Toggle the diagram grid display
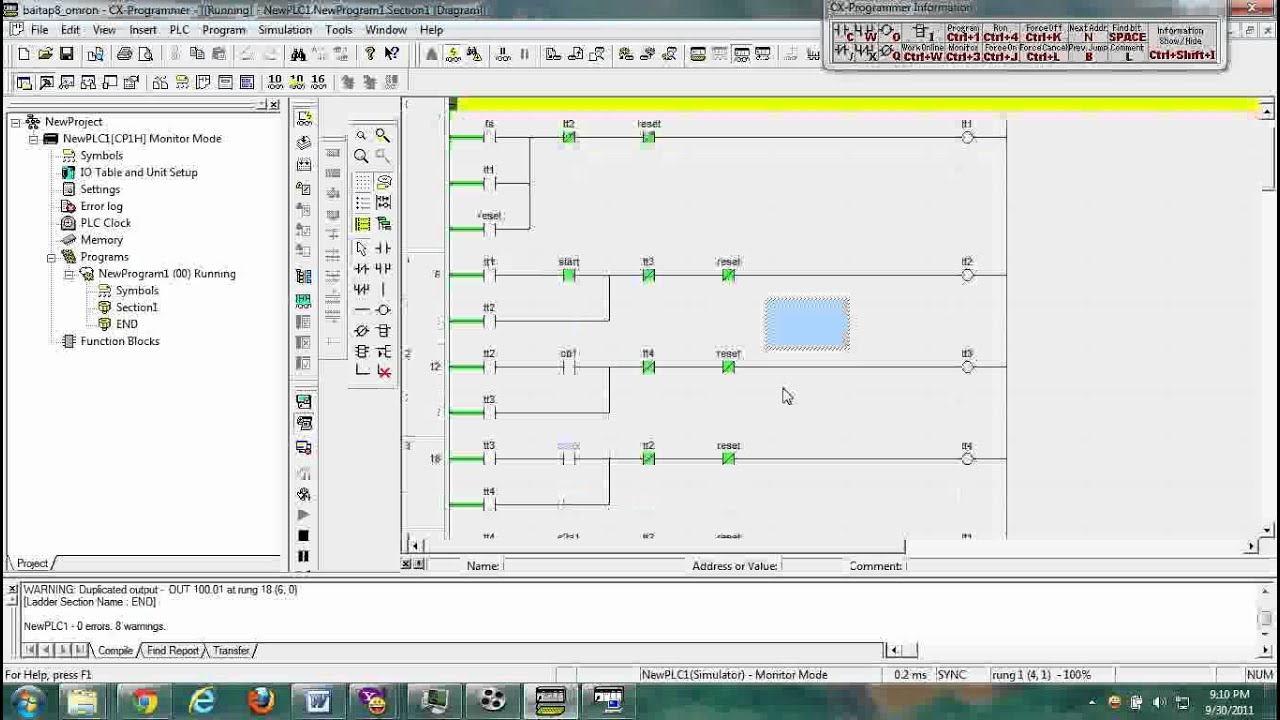The height and width of the screenshot is (720, 1280). coord(362,182)
